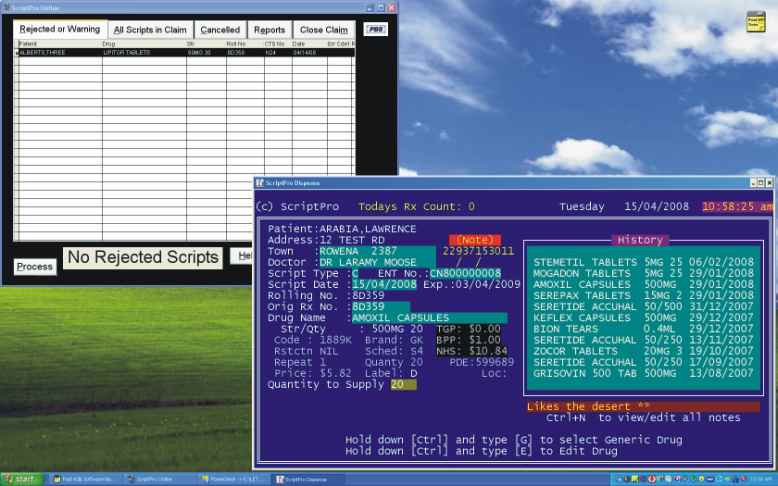Select BION TEARS in History
The width and height of the screenshot is (778, 486).
click(x=644, y=329)
